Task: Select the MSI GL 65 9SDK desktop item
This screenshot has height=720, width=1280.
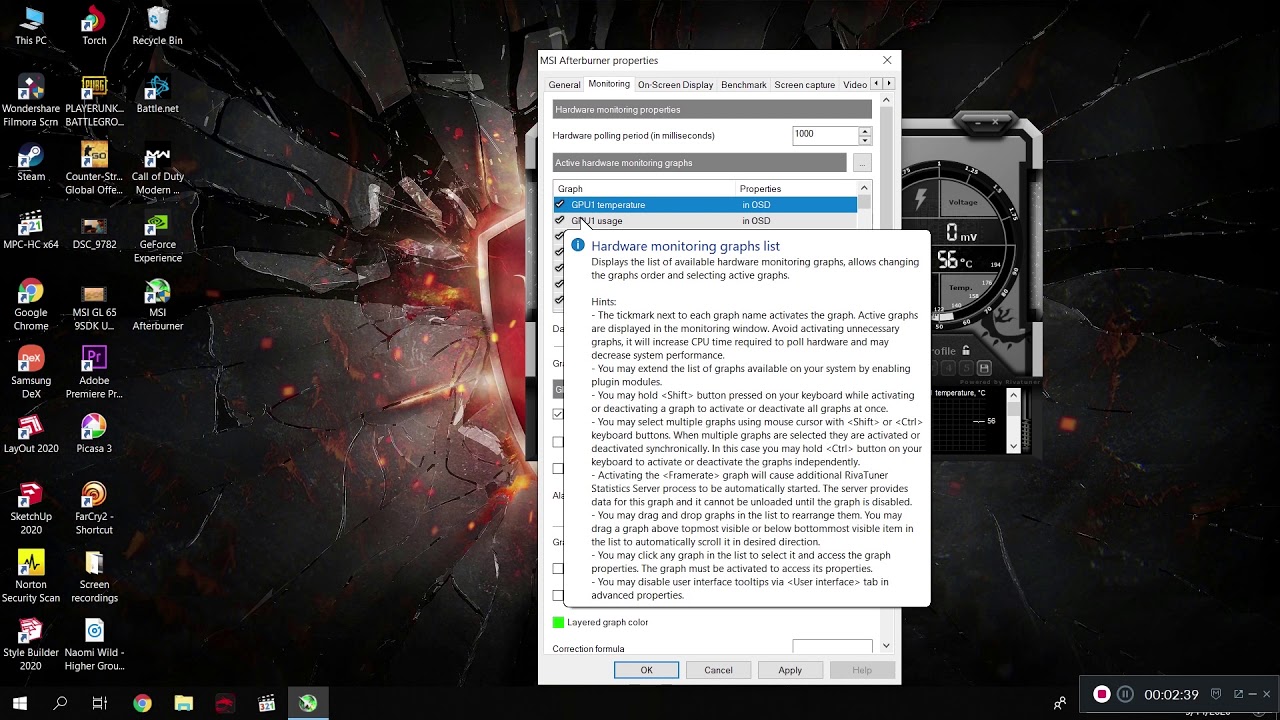Action: click(x=94, y=306)
